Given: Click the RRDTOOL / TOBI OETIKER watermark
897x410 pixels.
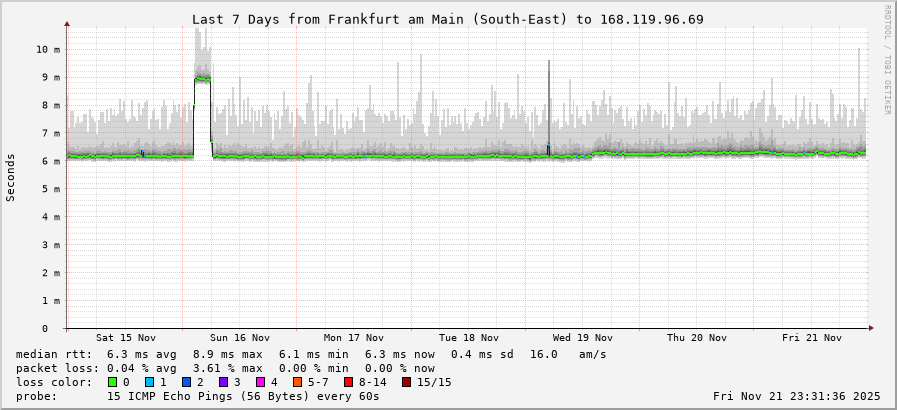Looking at the screenshot, I should (887, 60).
